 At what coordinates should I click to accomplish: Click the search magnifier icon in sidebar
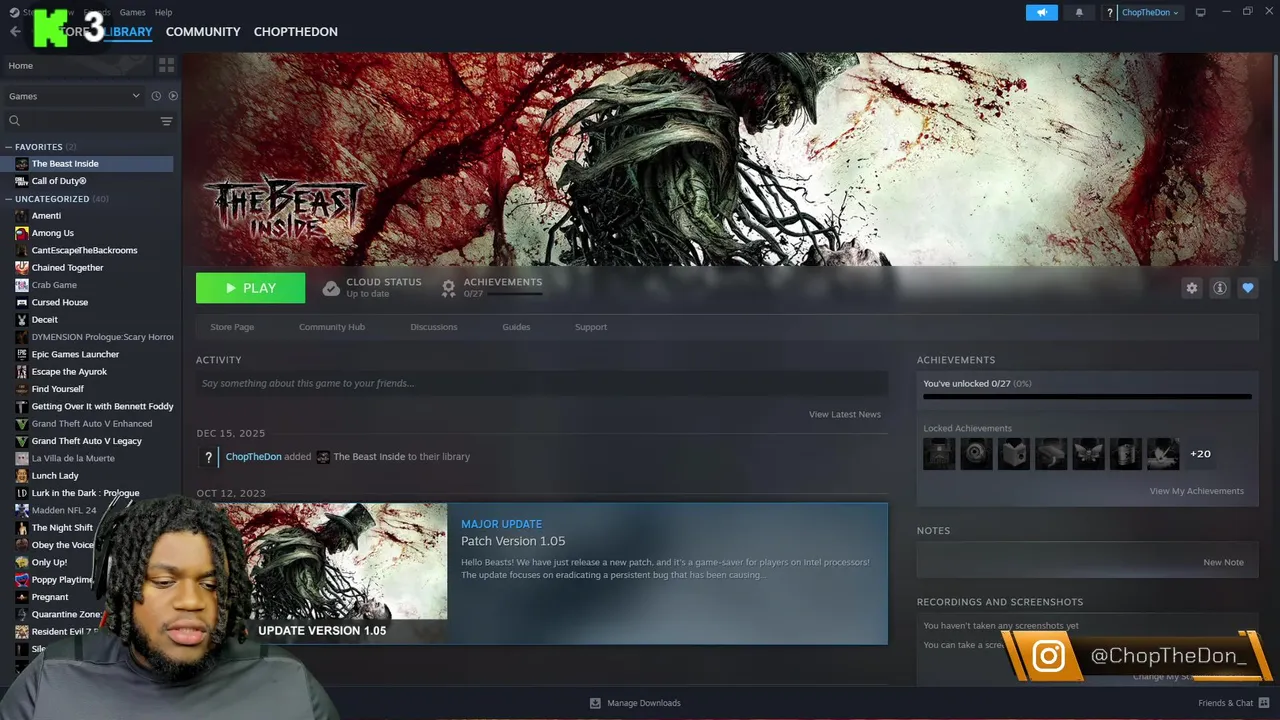pos(15,121)
